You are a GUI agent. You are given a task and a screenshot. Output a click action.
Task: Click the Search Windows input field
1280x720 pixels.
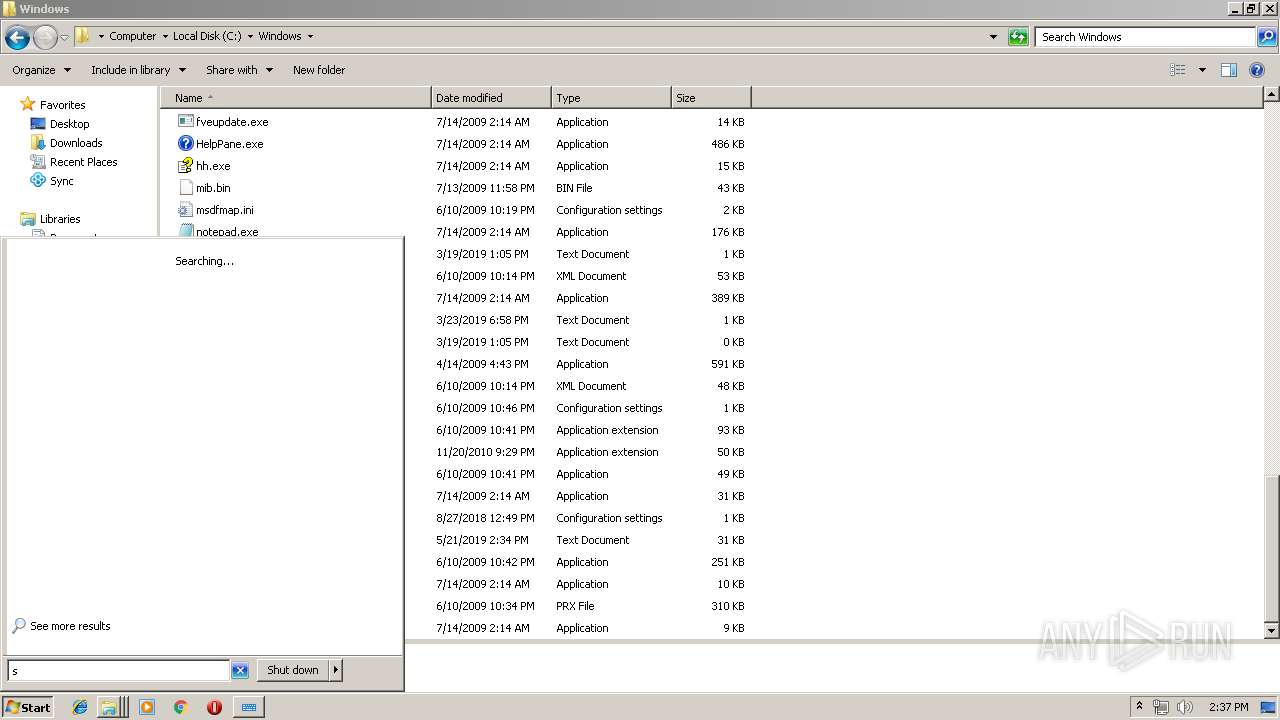click(x=1146, y=37)
